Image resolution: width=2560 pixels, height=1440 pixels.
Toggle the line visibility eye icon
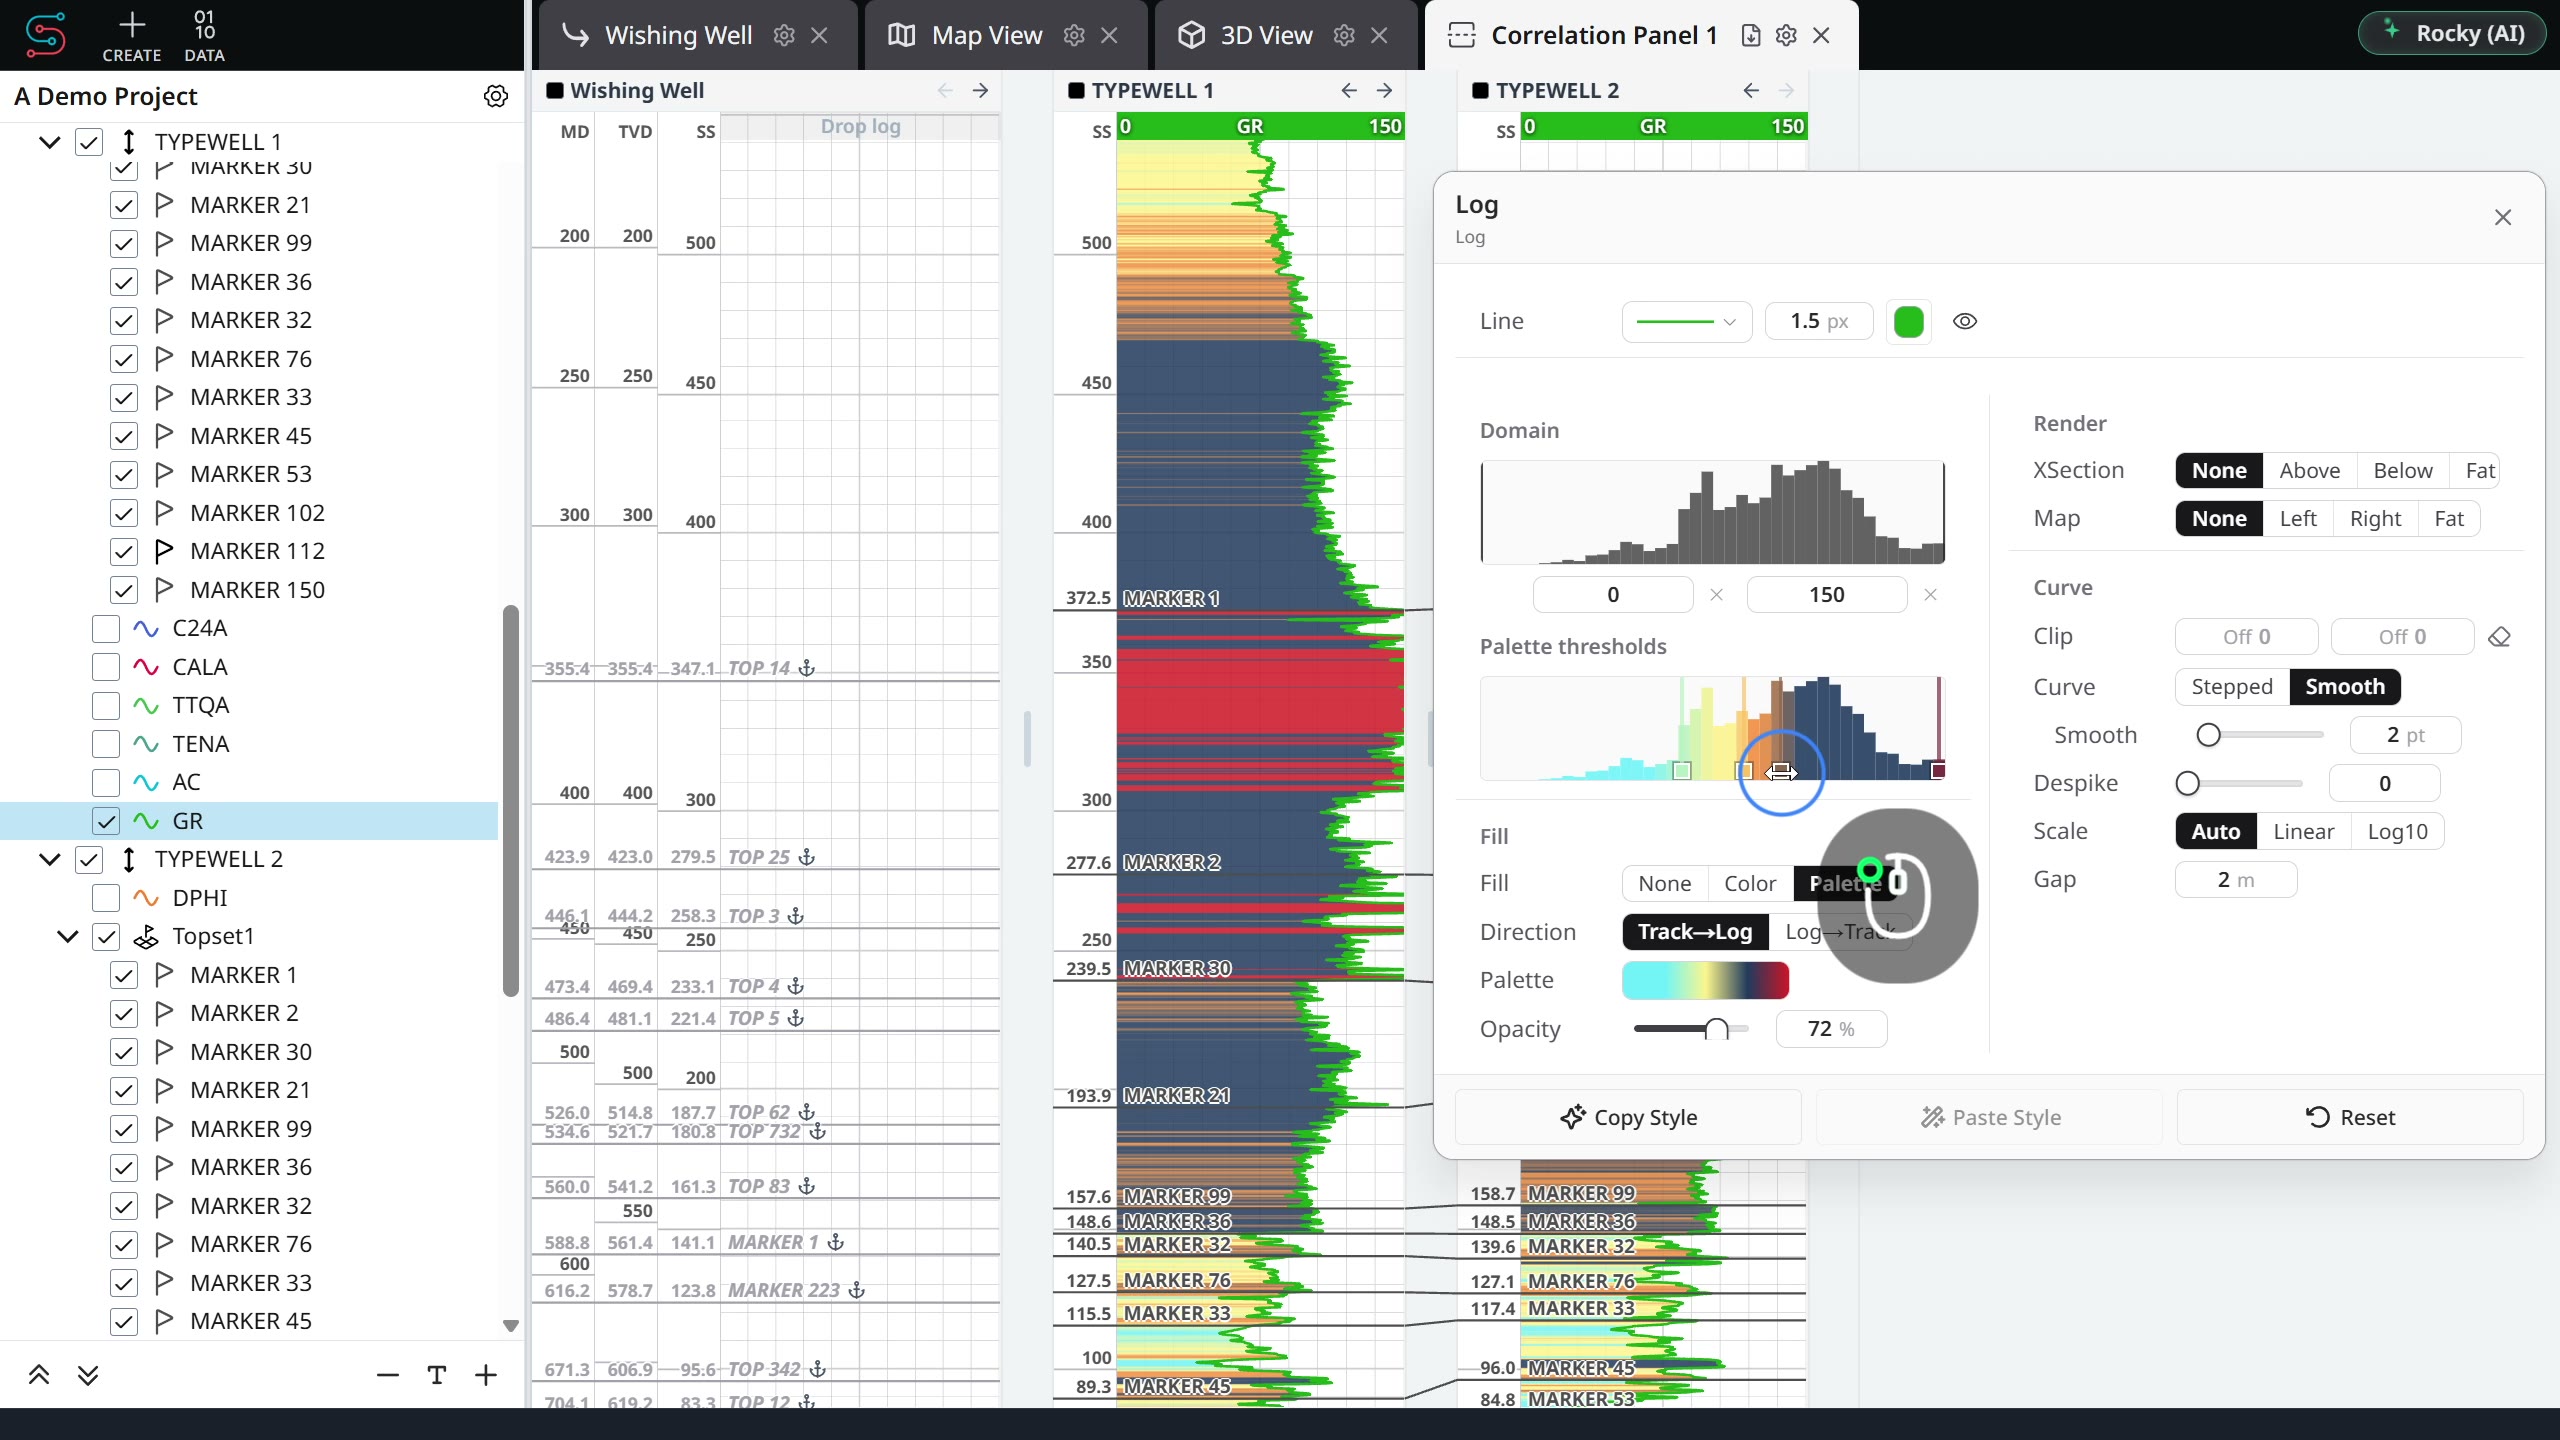(x=1965, y=321)
